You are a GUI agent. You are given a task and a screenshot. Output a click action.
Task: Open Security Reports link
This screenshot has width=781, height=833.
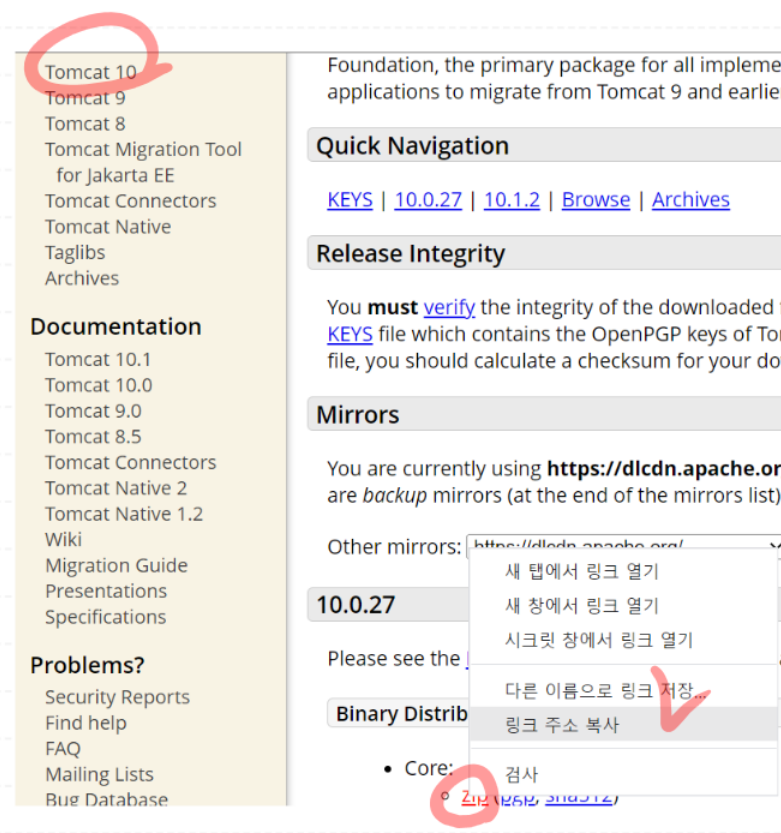point(117,698)
